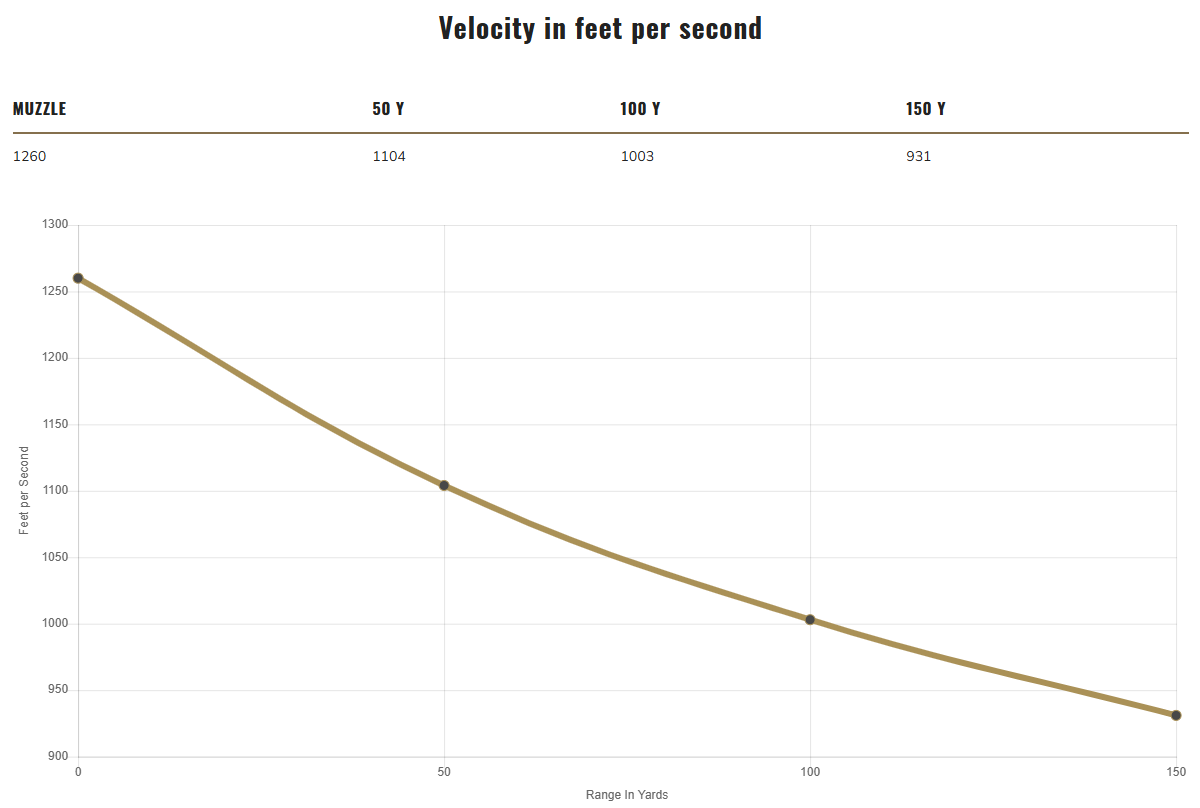Click the 150 Y column header
The width and height of the screenshot is (1200, 808).
926,109
